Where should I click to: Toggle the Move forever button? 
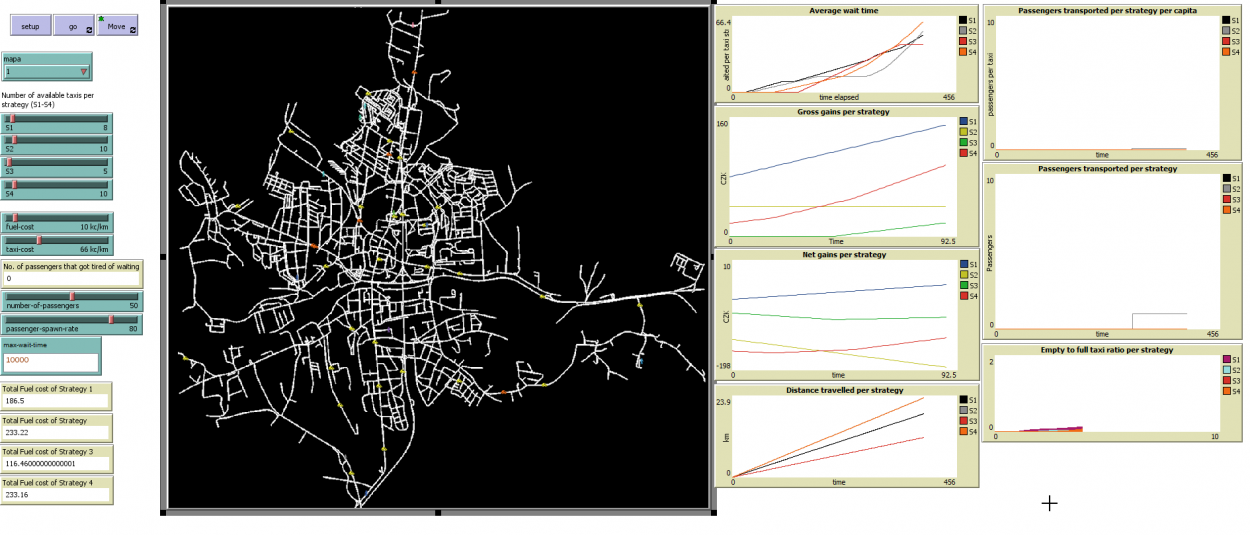117,26
